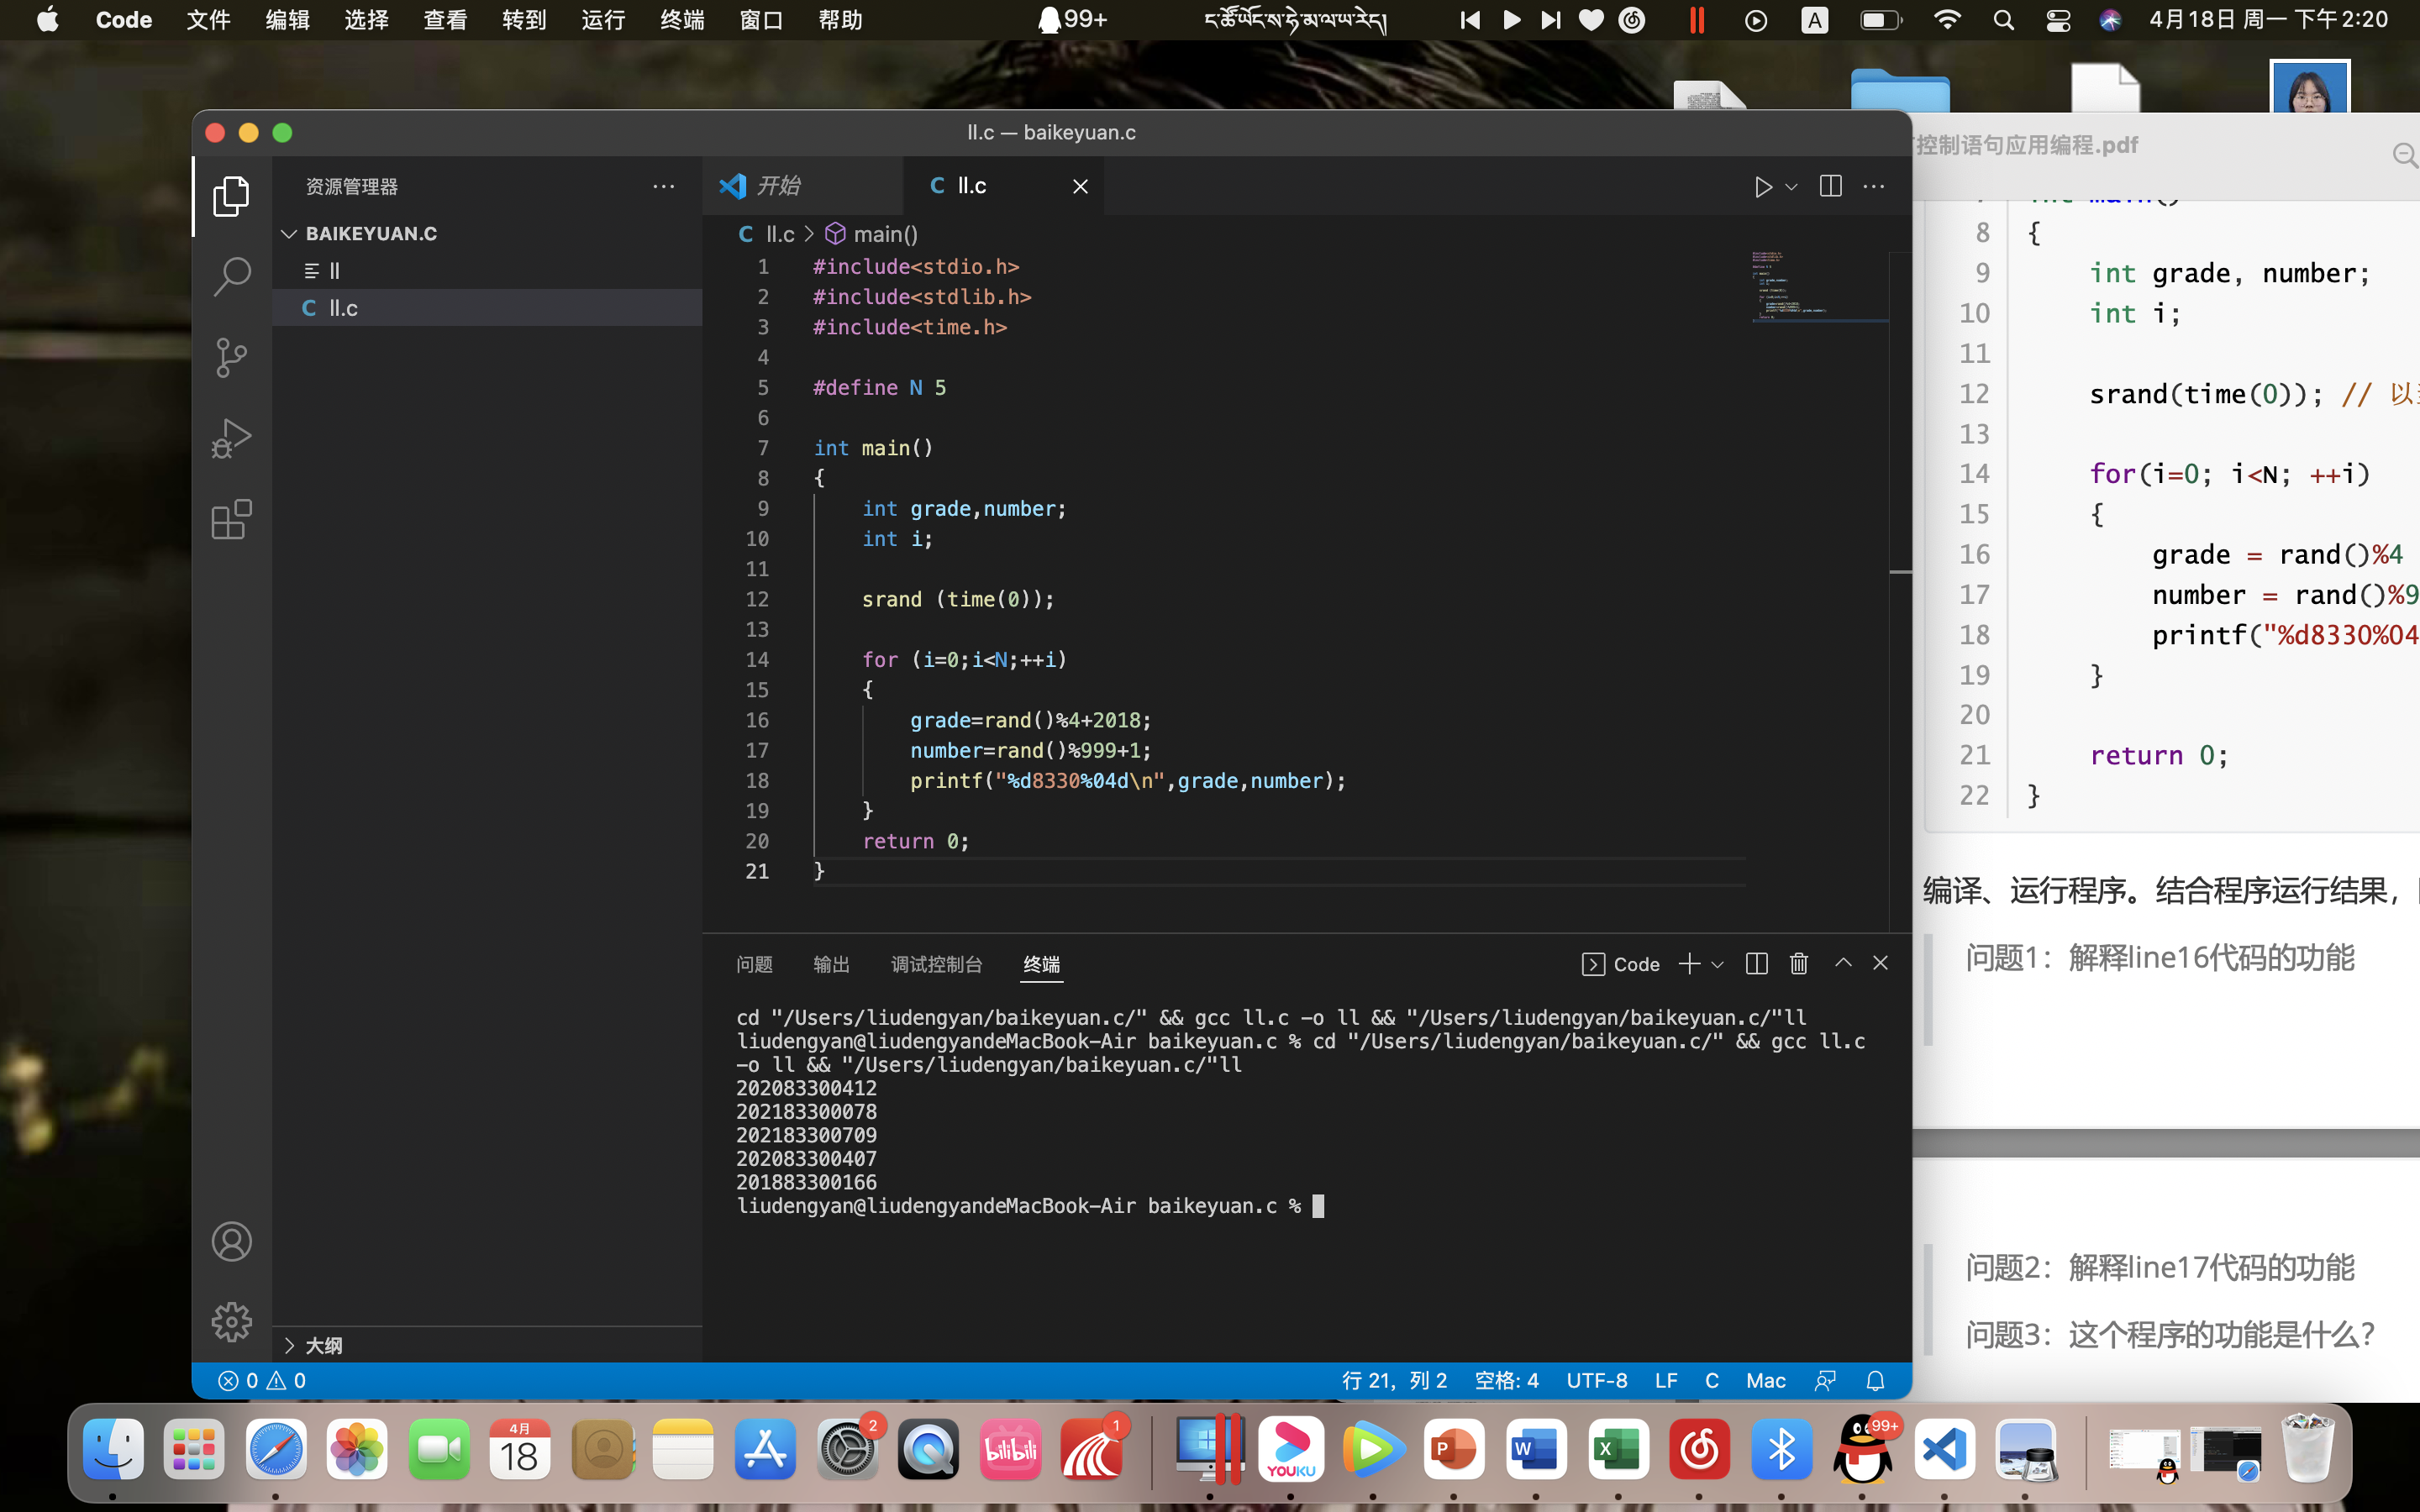Open Source Control view
The image size is (2420, 1512).
coord(231,357)
